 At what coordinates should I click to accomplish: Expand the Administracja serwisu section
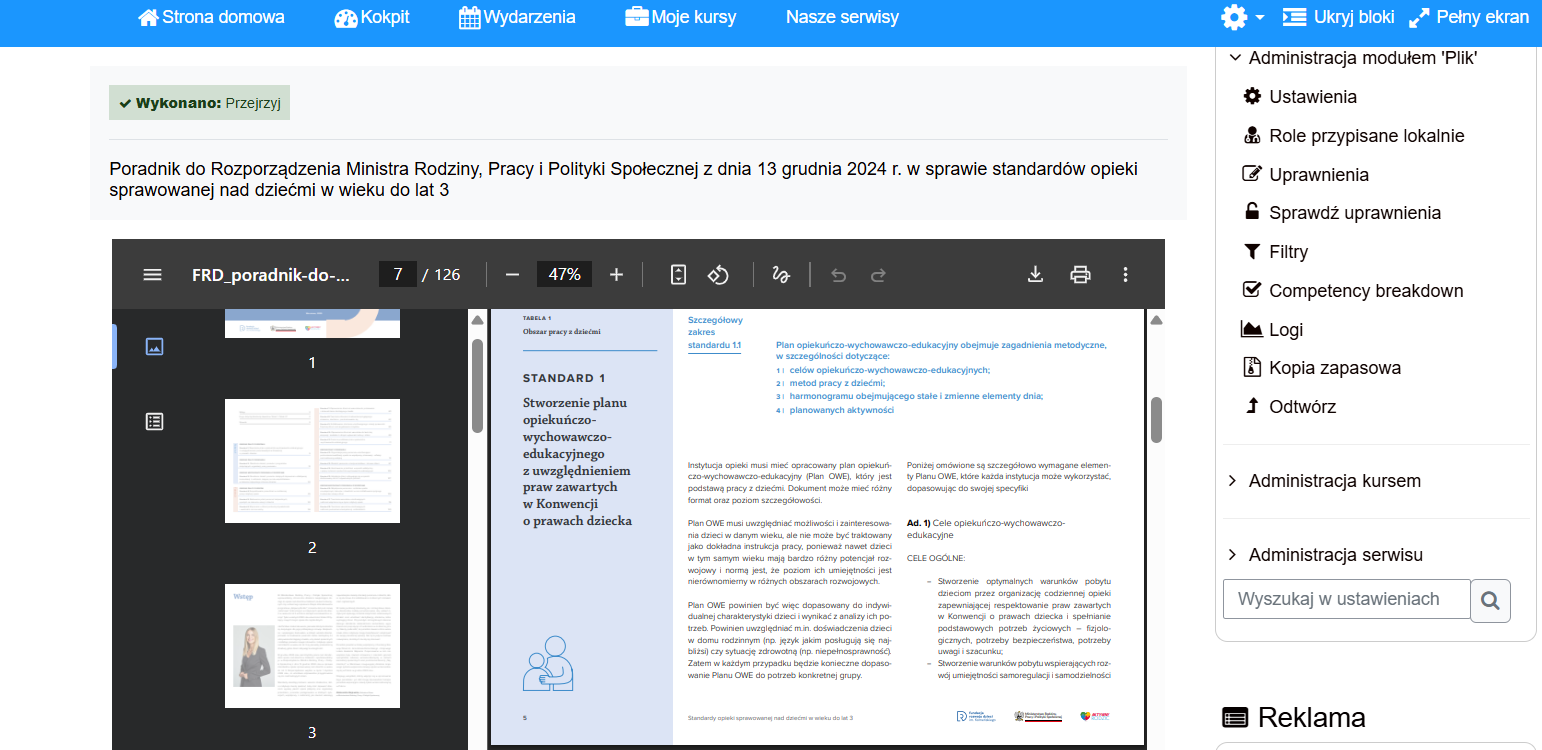tap(1335, 555)
